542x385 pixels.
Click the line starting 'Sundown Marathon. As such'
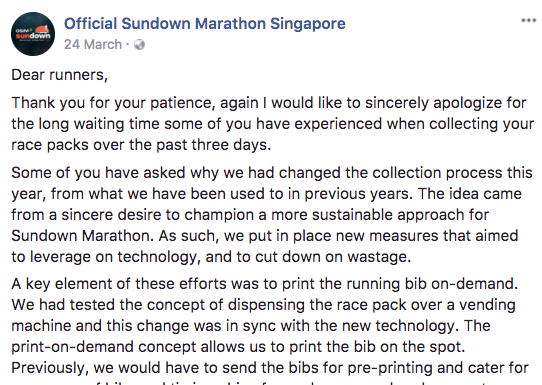point(265,236)
